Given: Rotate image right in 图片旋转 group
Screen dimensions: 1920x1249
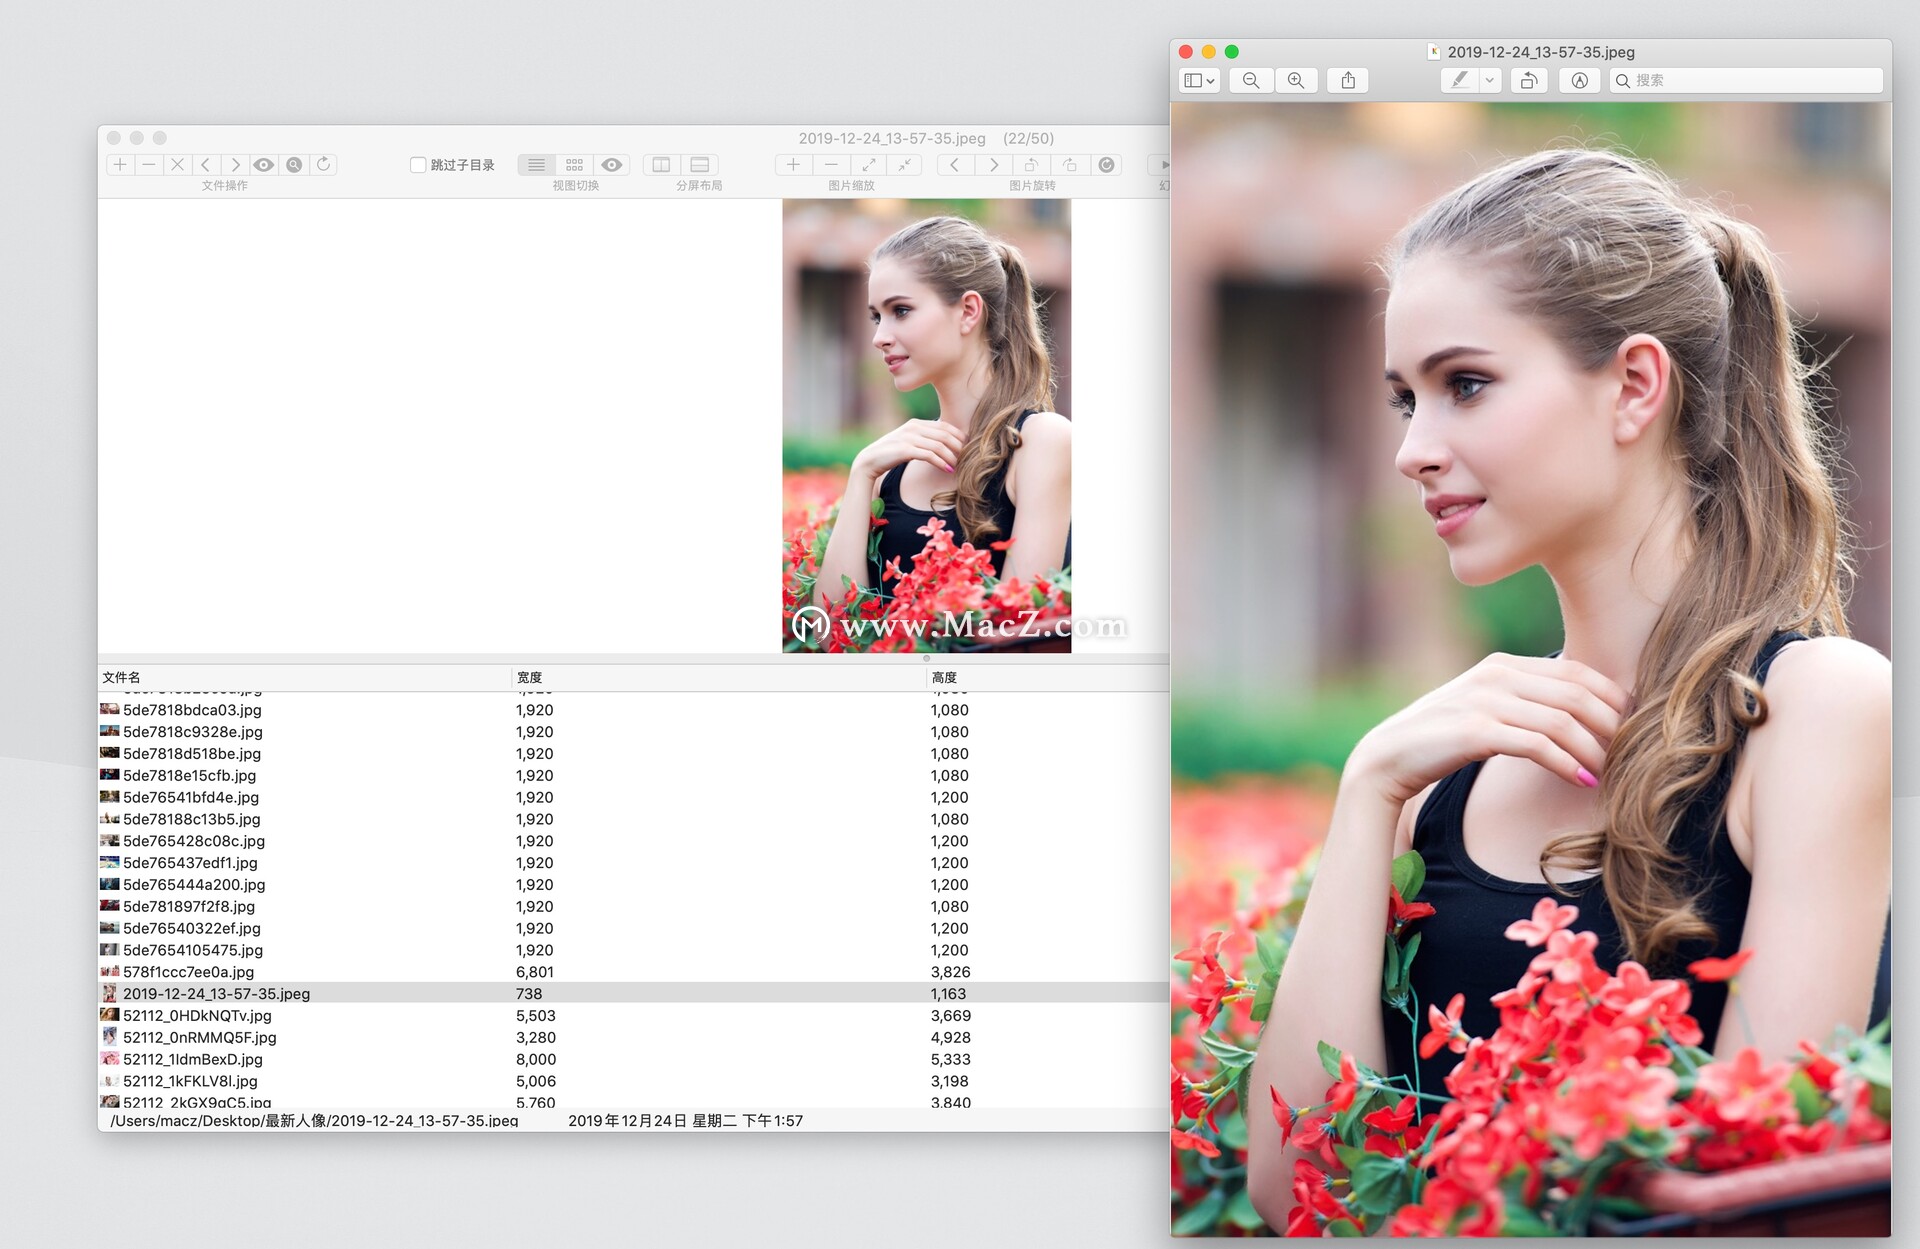Looking at the screenshot, I should pos(1069,164).
